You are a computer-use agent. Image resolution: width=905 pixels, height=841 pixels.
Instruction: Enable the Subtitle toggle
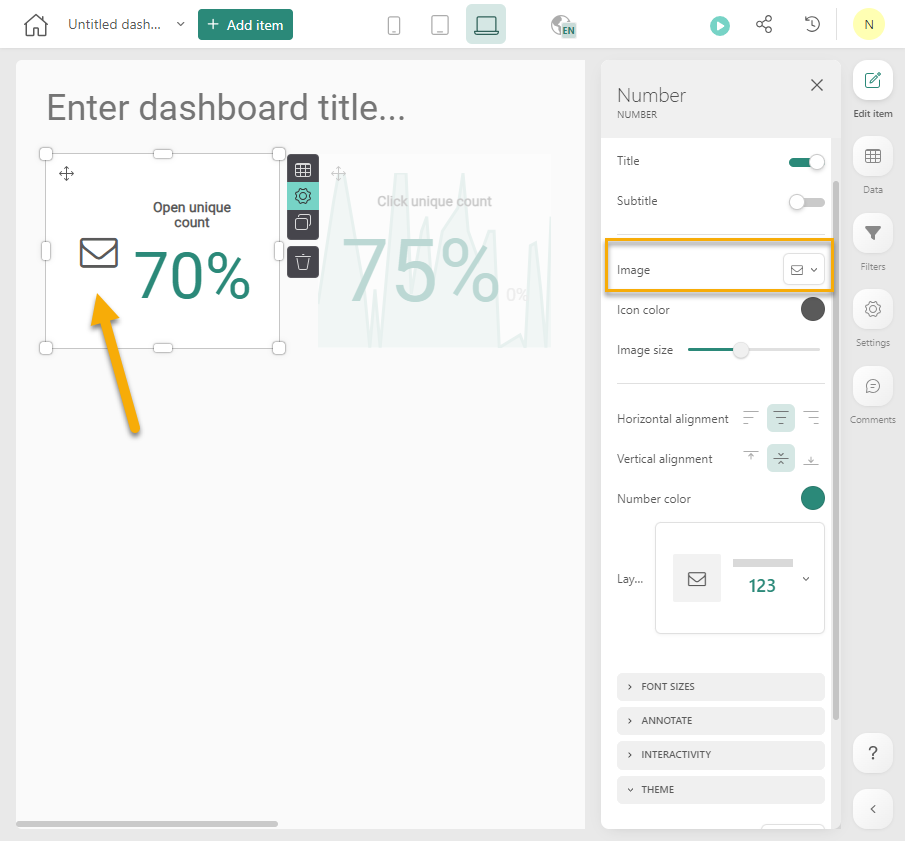[806, 202]
